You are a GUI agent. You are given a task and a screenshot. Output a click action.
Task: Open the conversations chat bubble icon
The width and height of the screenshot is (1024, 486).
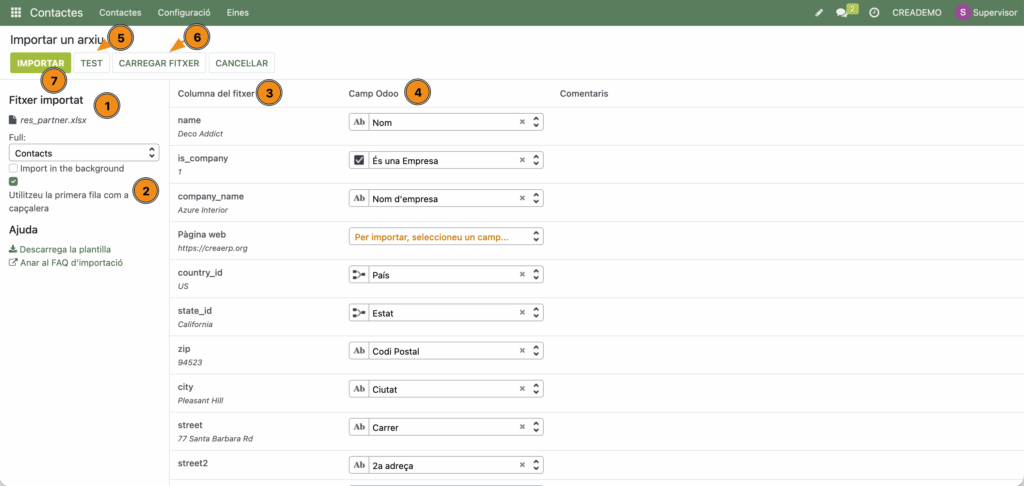[x=842, y=13]
